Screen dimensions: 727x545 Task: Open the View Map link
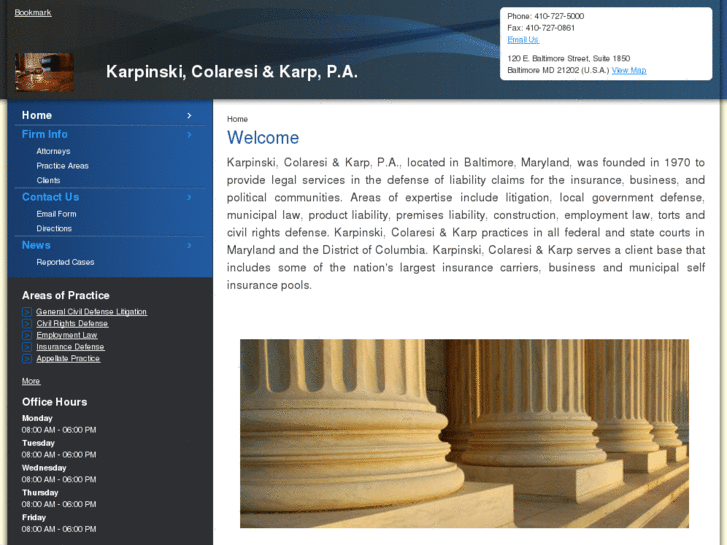tap(629, 70)
